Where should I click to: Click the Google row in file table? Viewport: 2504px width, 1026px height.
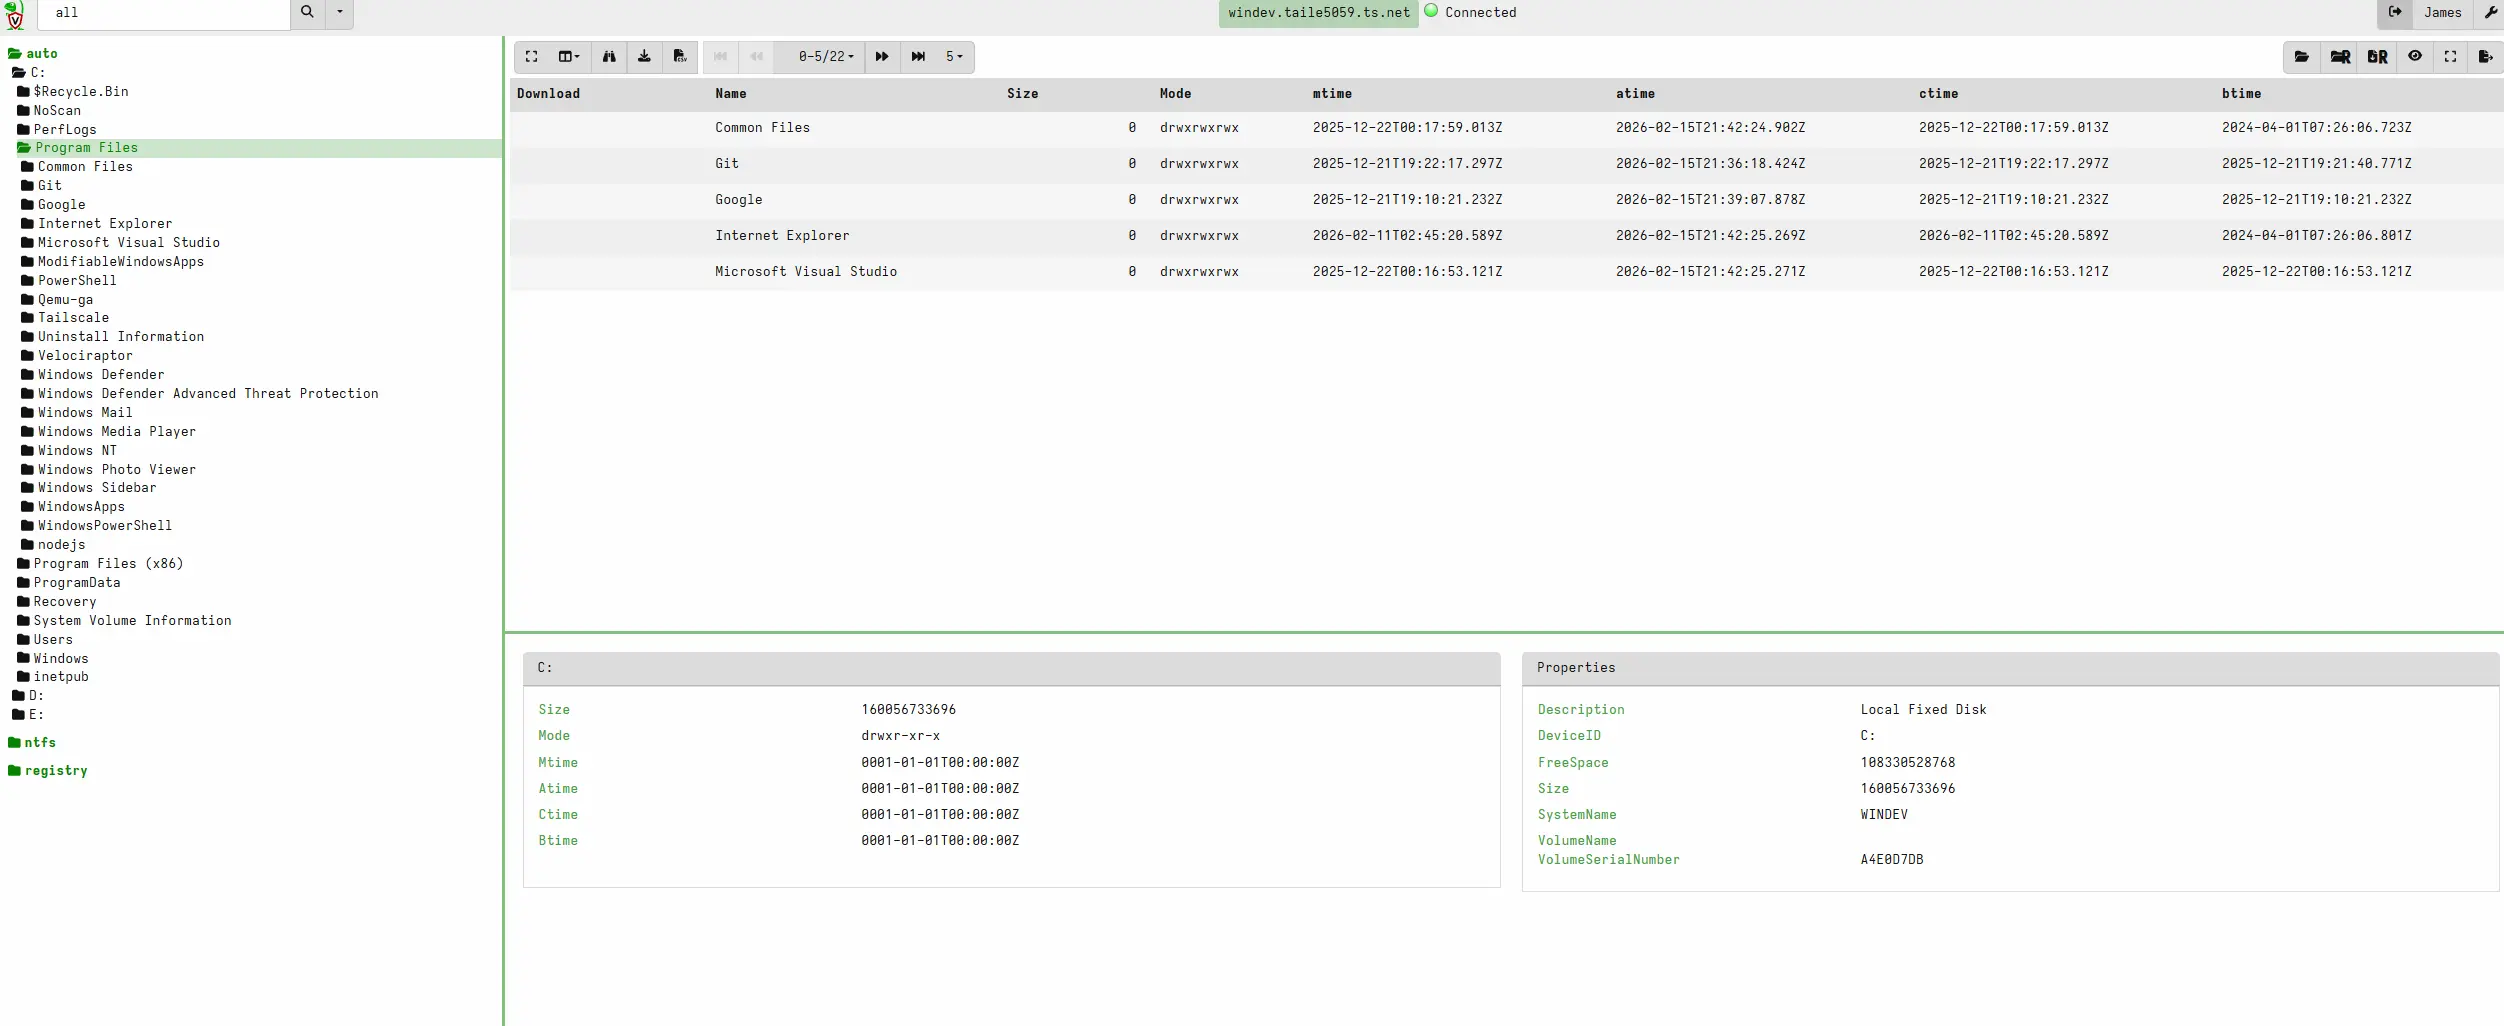tap(1506, 200)
